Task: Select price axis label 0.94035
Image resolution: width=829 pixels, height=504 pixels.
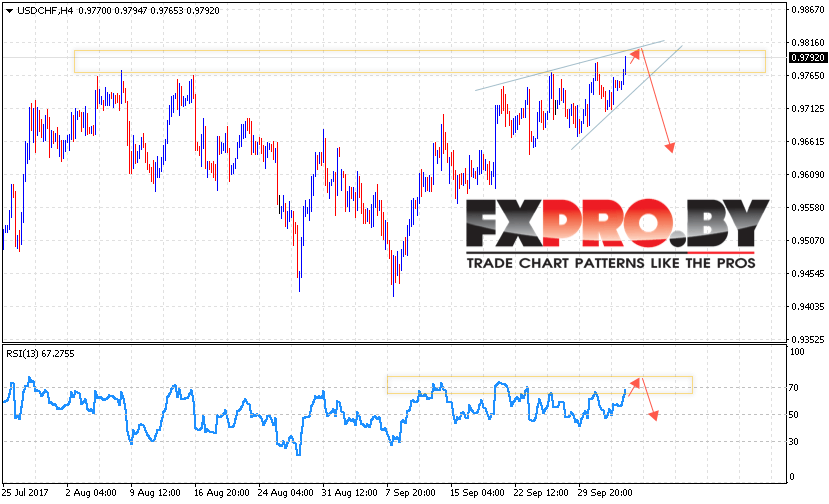Action: point(808,307)
